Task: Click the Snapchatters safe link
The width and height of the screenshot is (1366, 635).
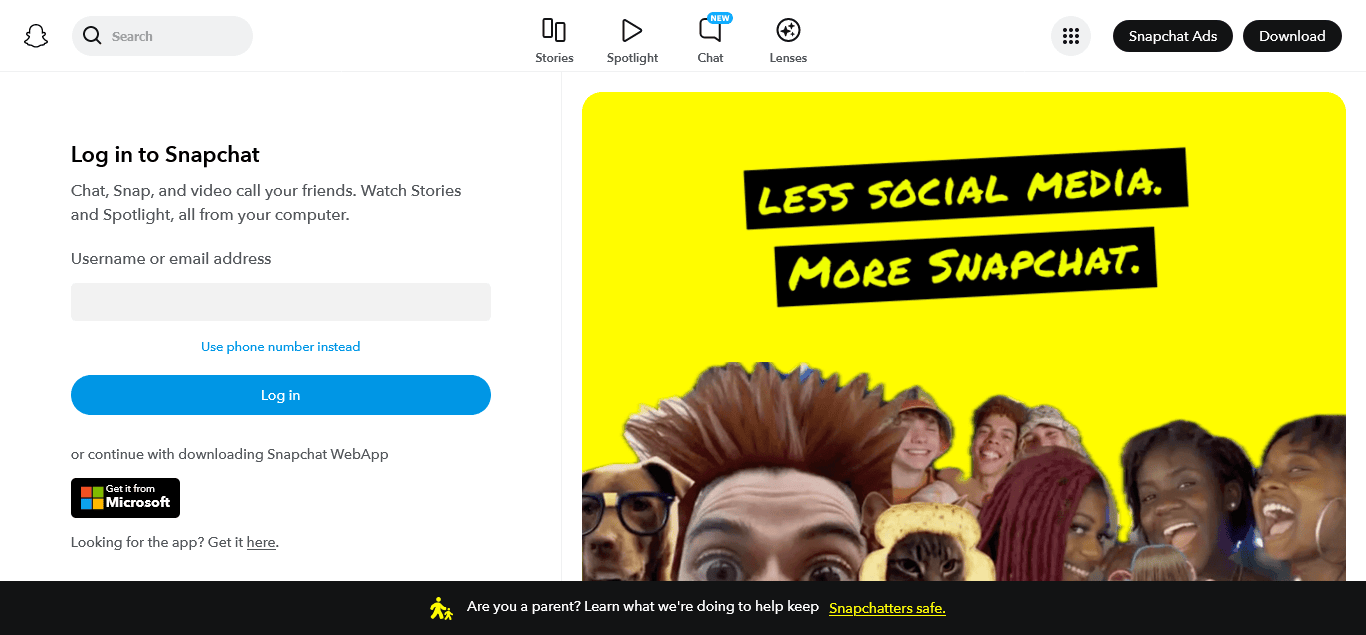Action: click(x=887, y=608)
